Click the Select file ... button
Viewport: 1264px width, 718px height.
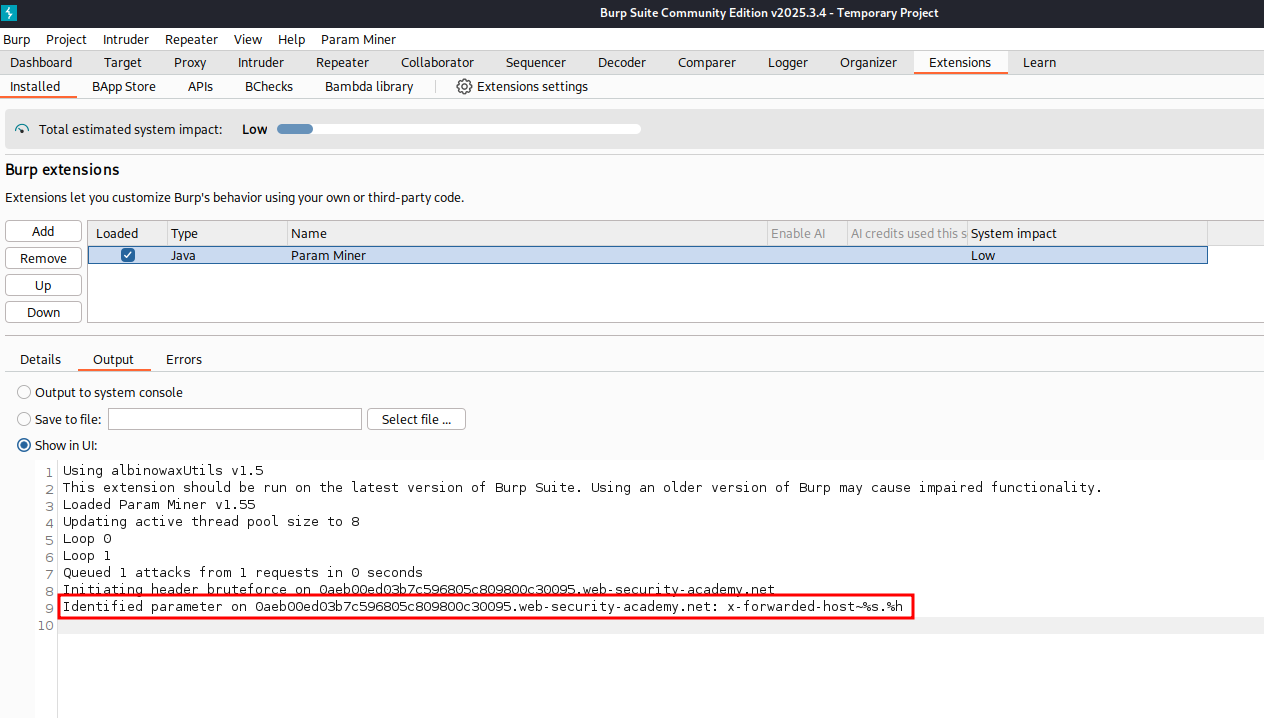pos(416,420)
